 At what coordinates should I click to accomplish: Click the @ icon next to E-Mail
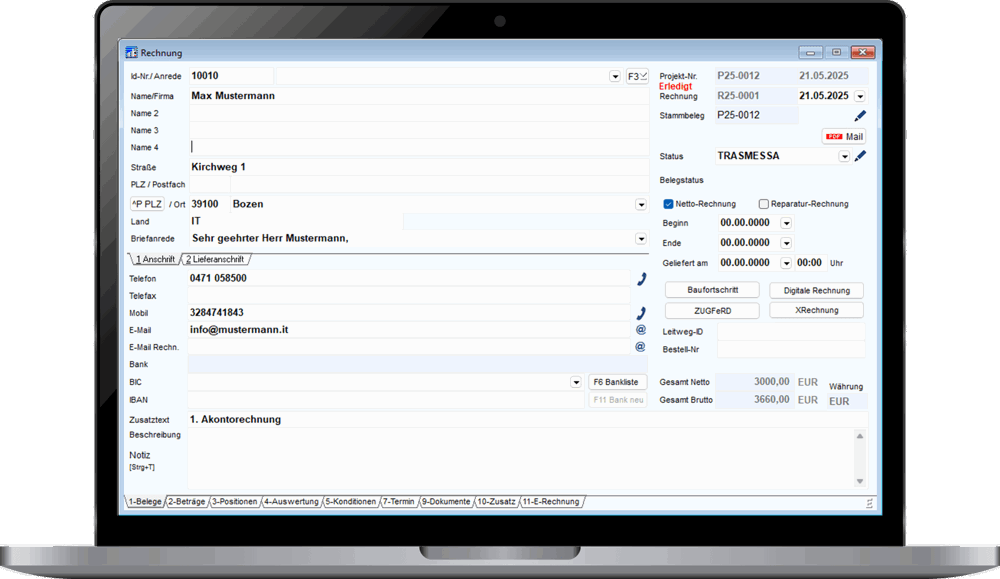[641, 329]
